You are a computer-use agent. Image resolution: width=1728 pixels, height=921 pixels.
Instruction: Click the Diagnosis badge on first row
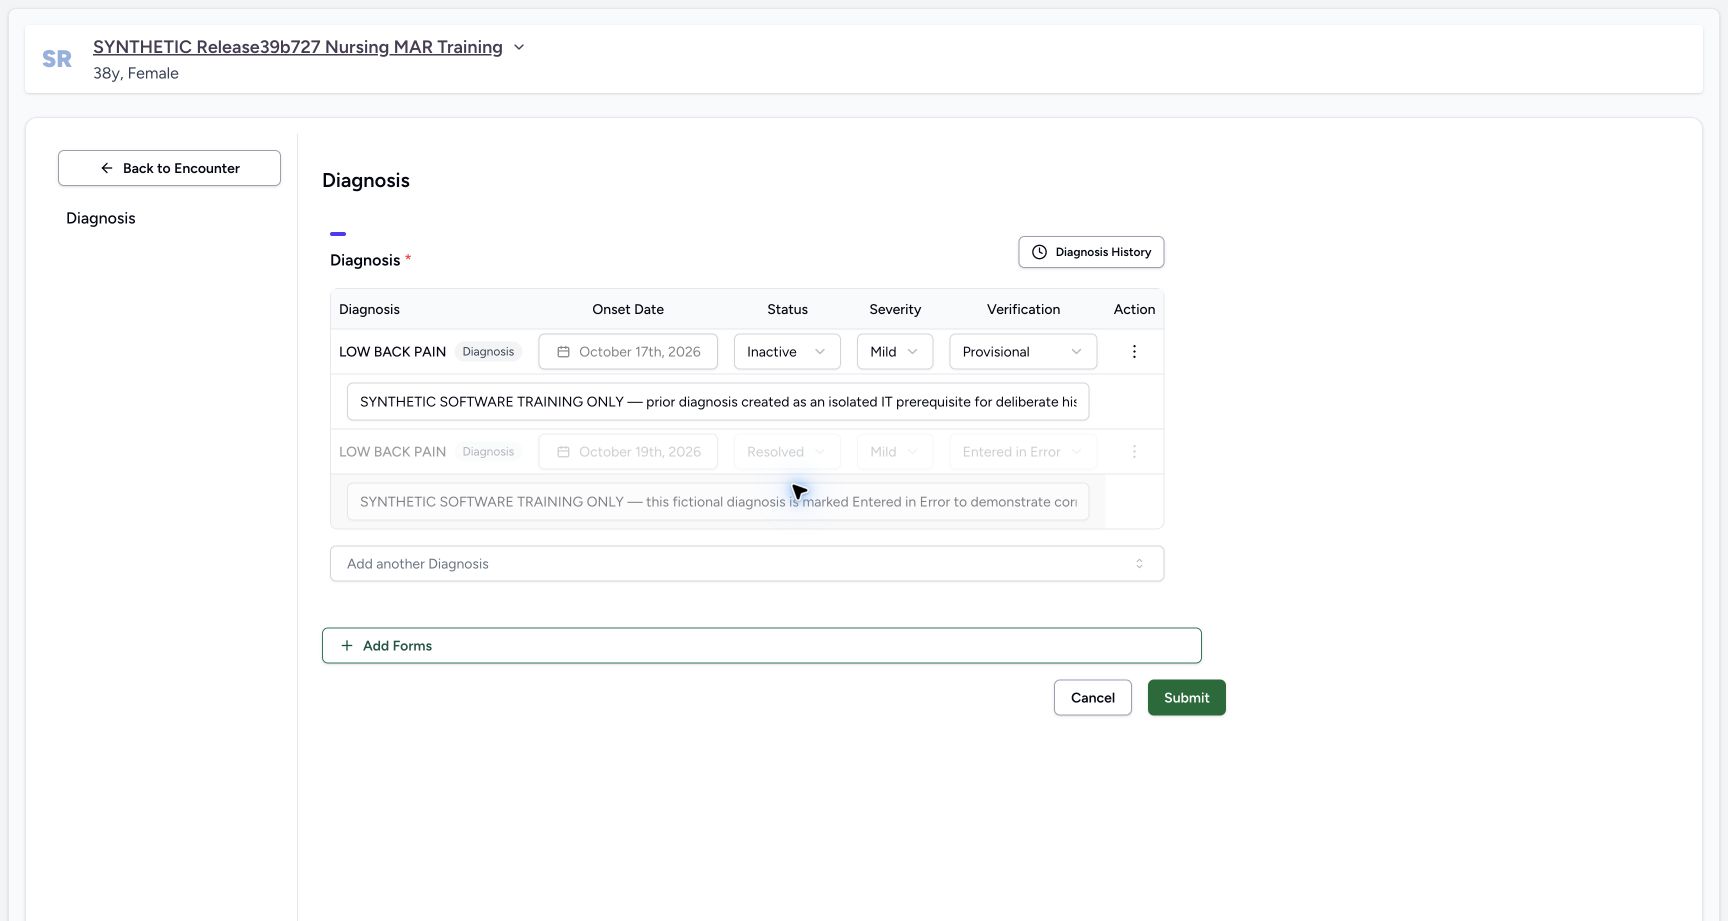coord(488,352)
